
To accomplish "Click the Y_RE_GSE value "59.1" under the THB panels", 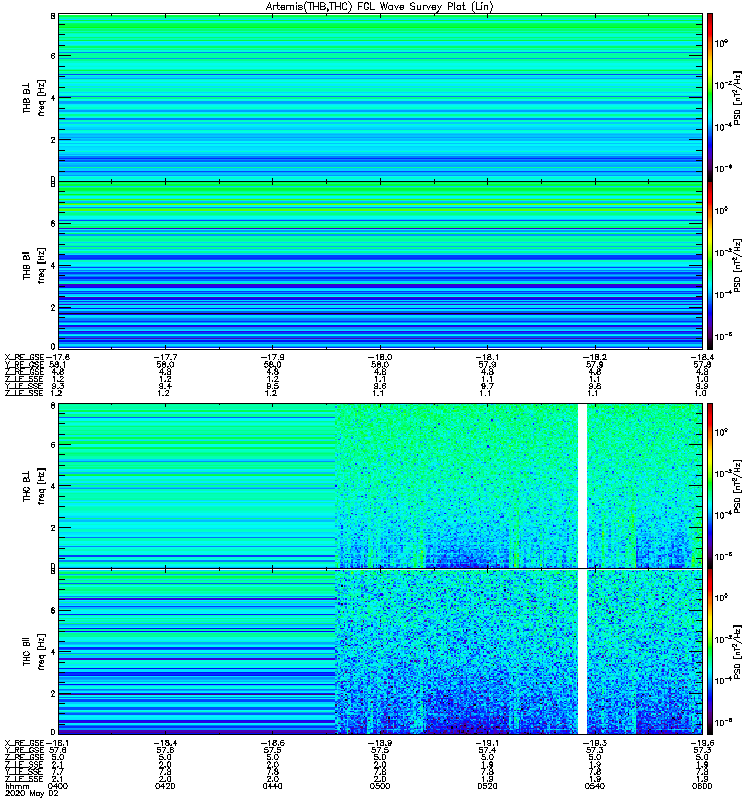I will point(58,365).
